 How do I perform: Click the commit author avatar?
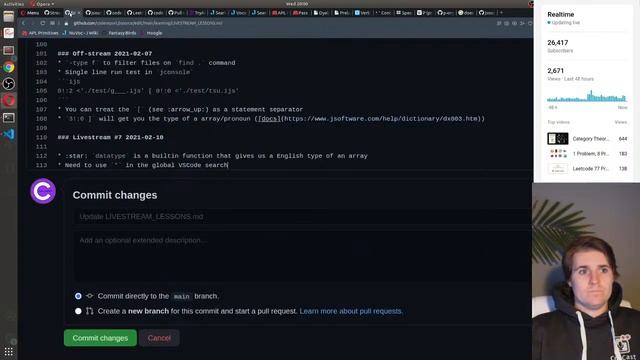pyautogui.click(x=43, y=191)
